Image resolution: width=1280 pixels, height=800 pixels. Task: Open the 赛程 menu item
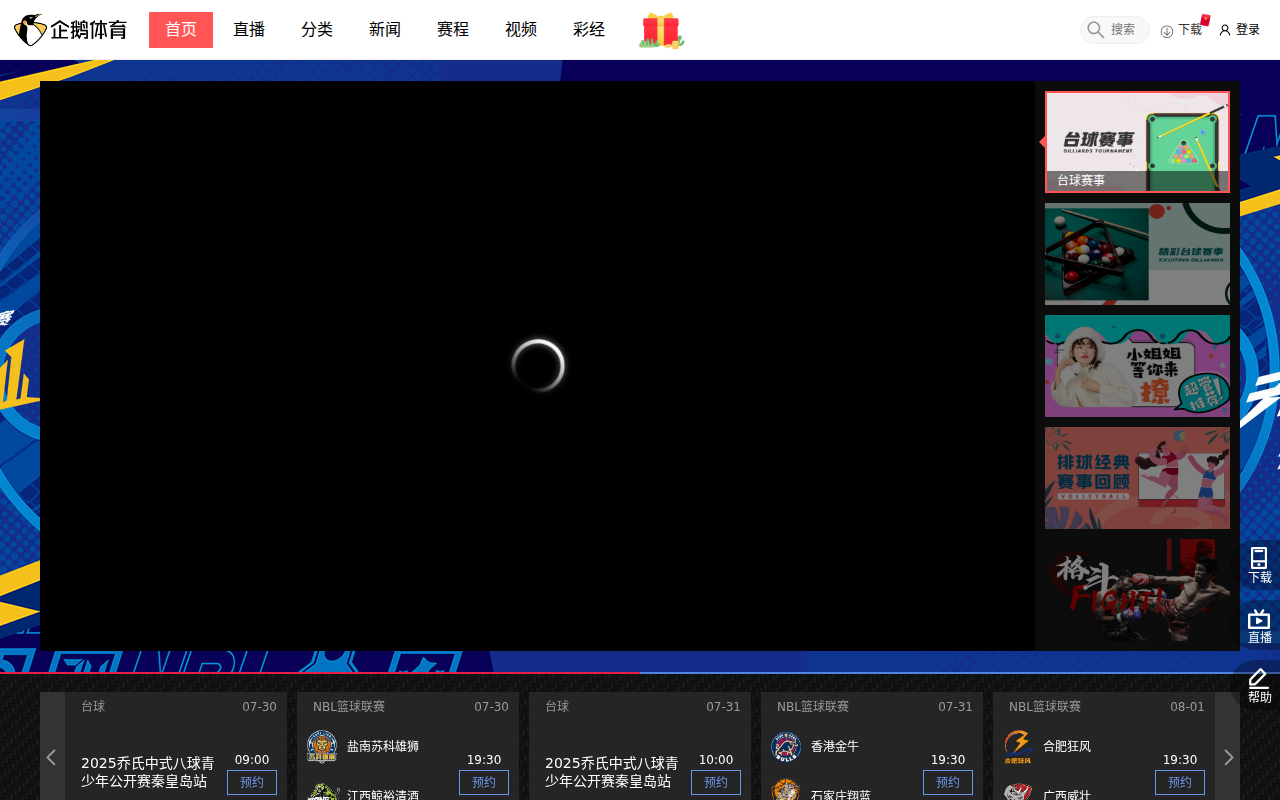[x=453, y=30]
